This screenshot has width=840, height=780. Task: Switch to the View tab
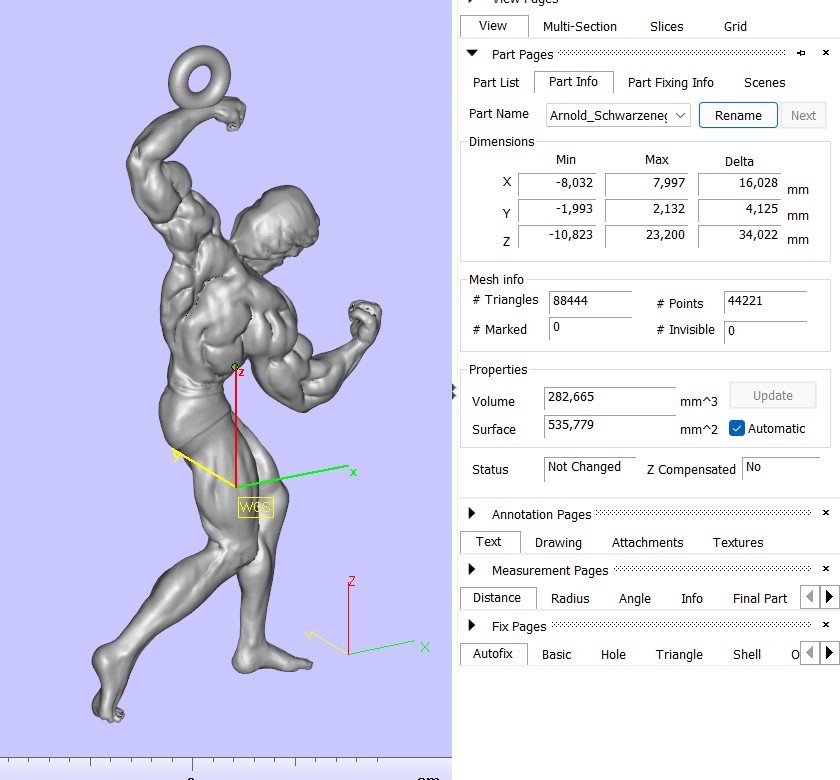coord(493,26)
